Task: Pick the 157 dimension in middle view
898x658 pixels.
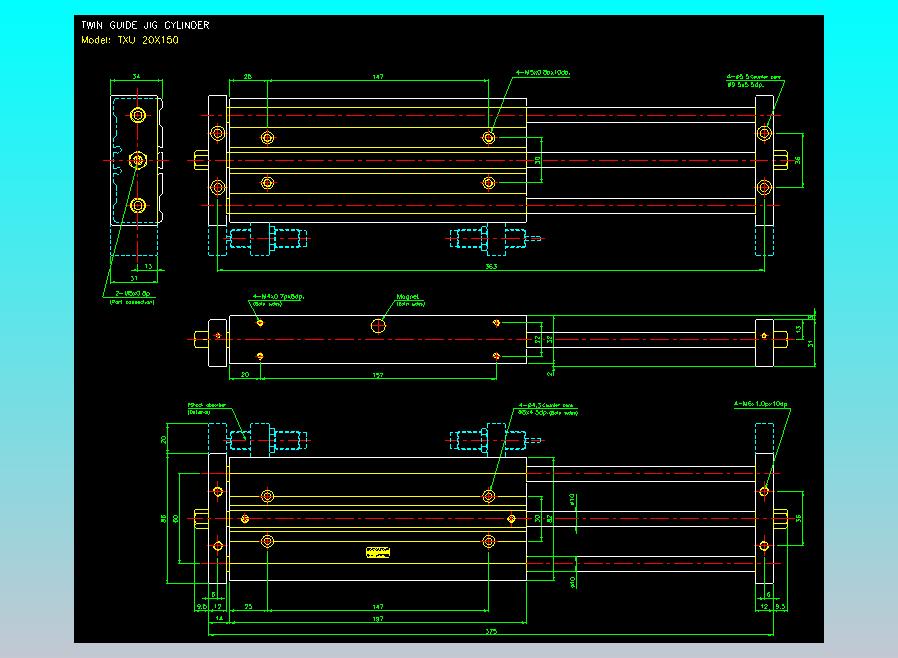Action: pos(378,375)
